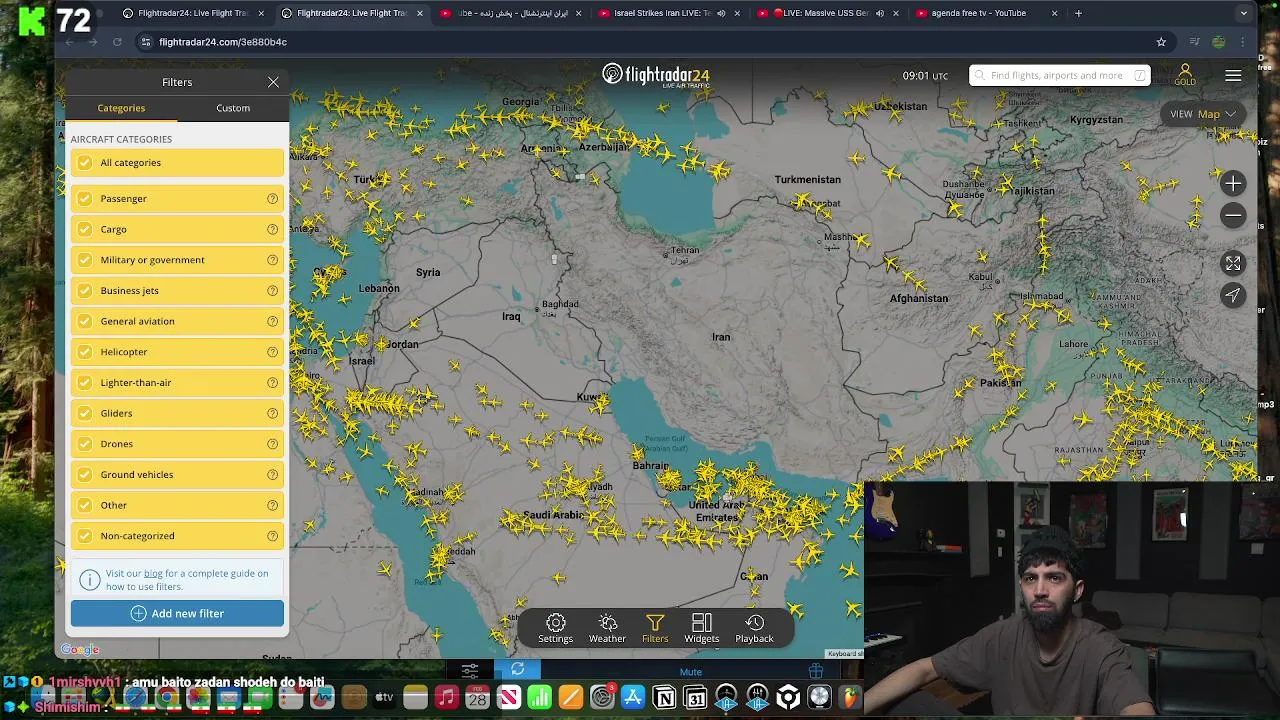
Task: Click the AIRCRAFT CATEGORIES heading
Action: [121, 139]
